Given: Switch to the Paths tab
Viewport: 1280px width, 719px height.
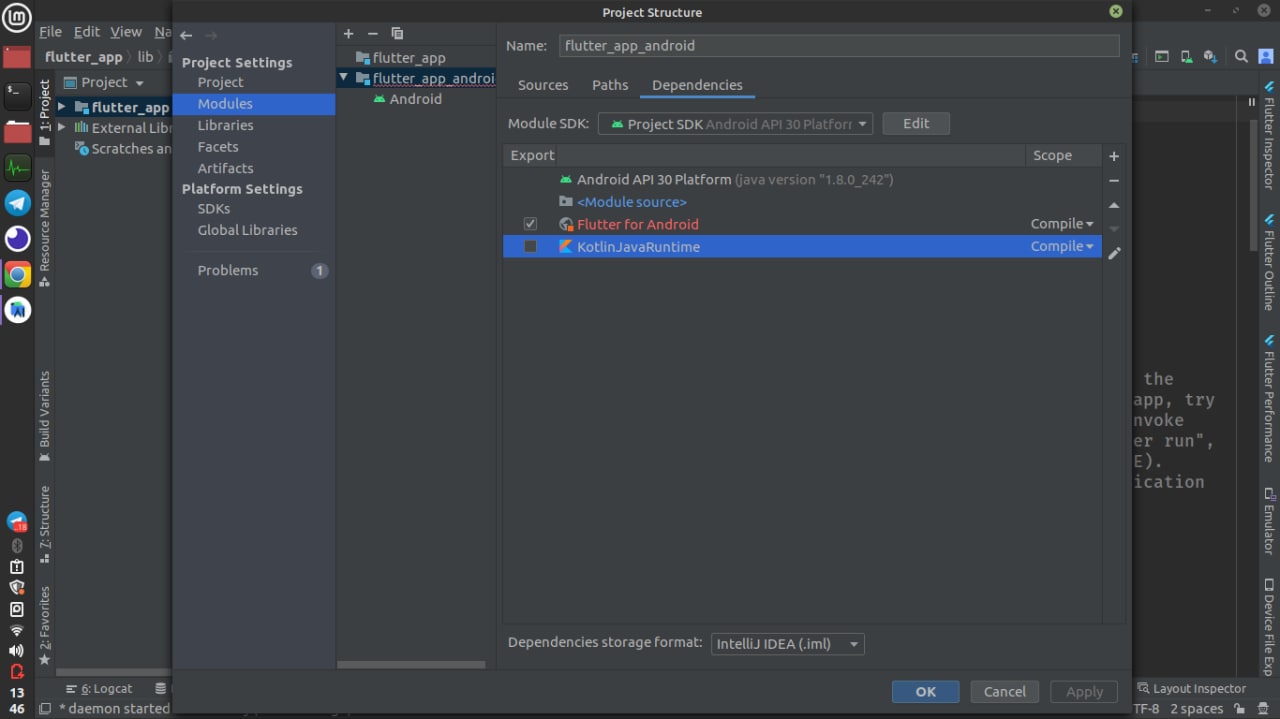Looking at the screenshot, I should pos(610,85).
